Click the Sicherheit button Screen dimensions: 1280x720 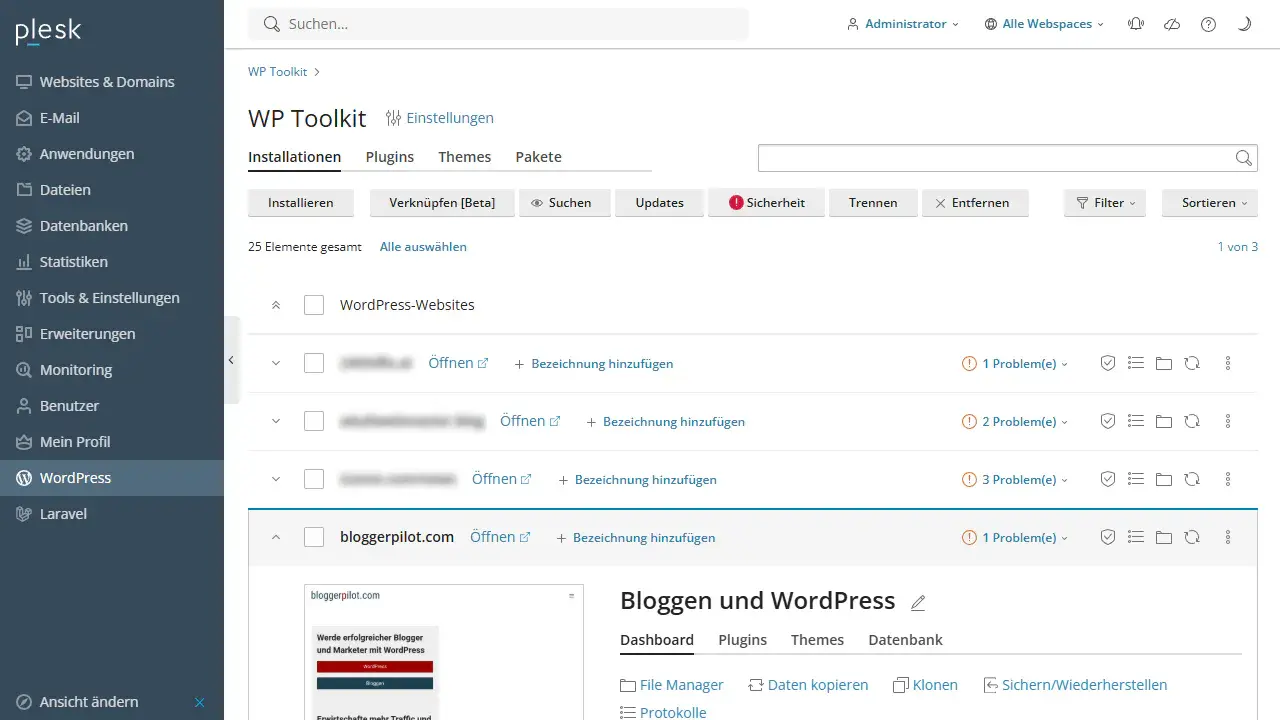pyautogui.click(x=767, y=203)
